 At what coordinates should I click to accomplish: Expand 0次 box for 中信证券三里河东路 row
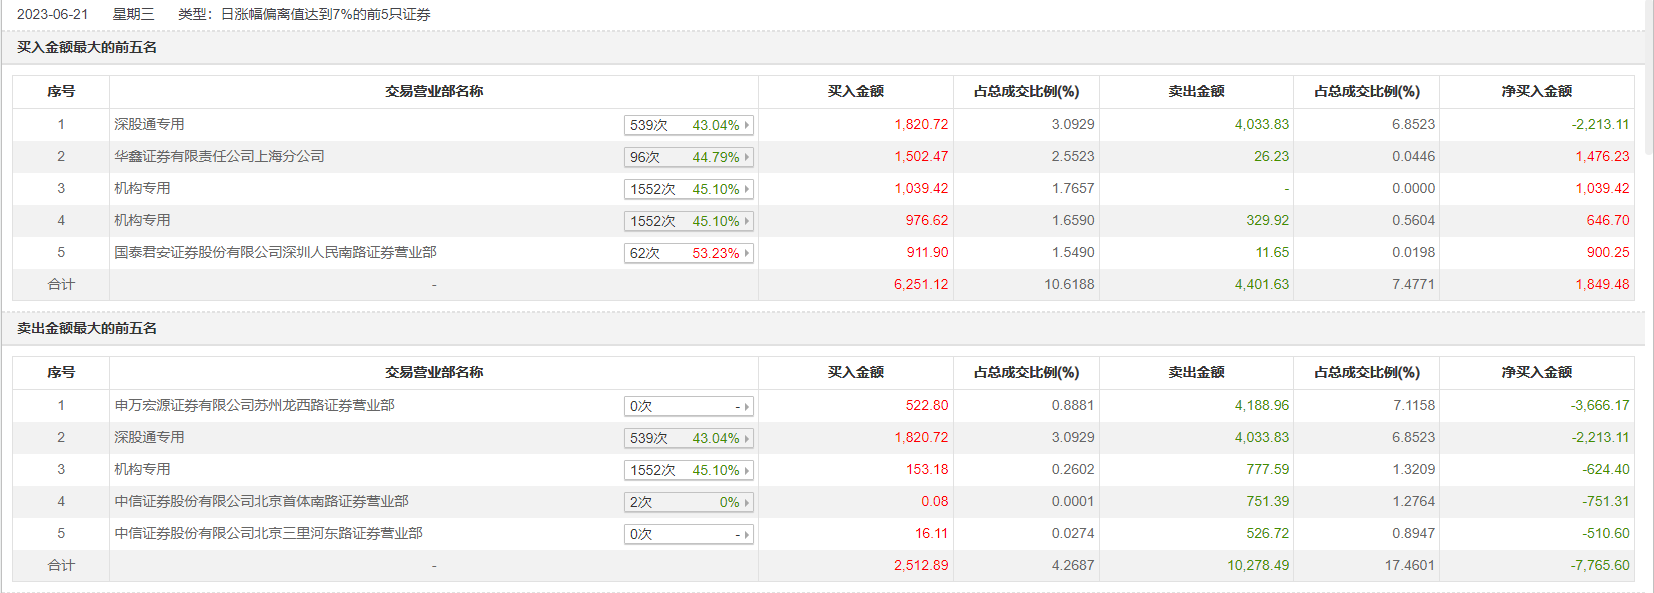pos(746,534)
